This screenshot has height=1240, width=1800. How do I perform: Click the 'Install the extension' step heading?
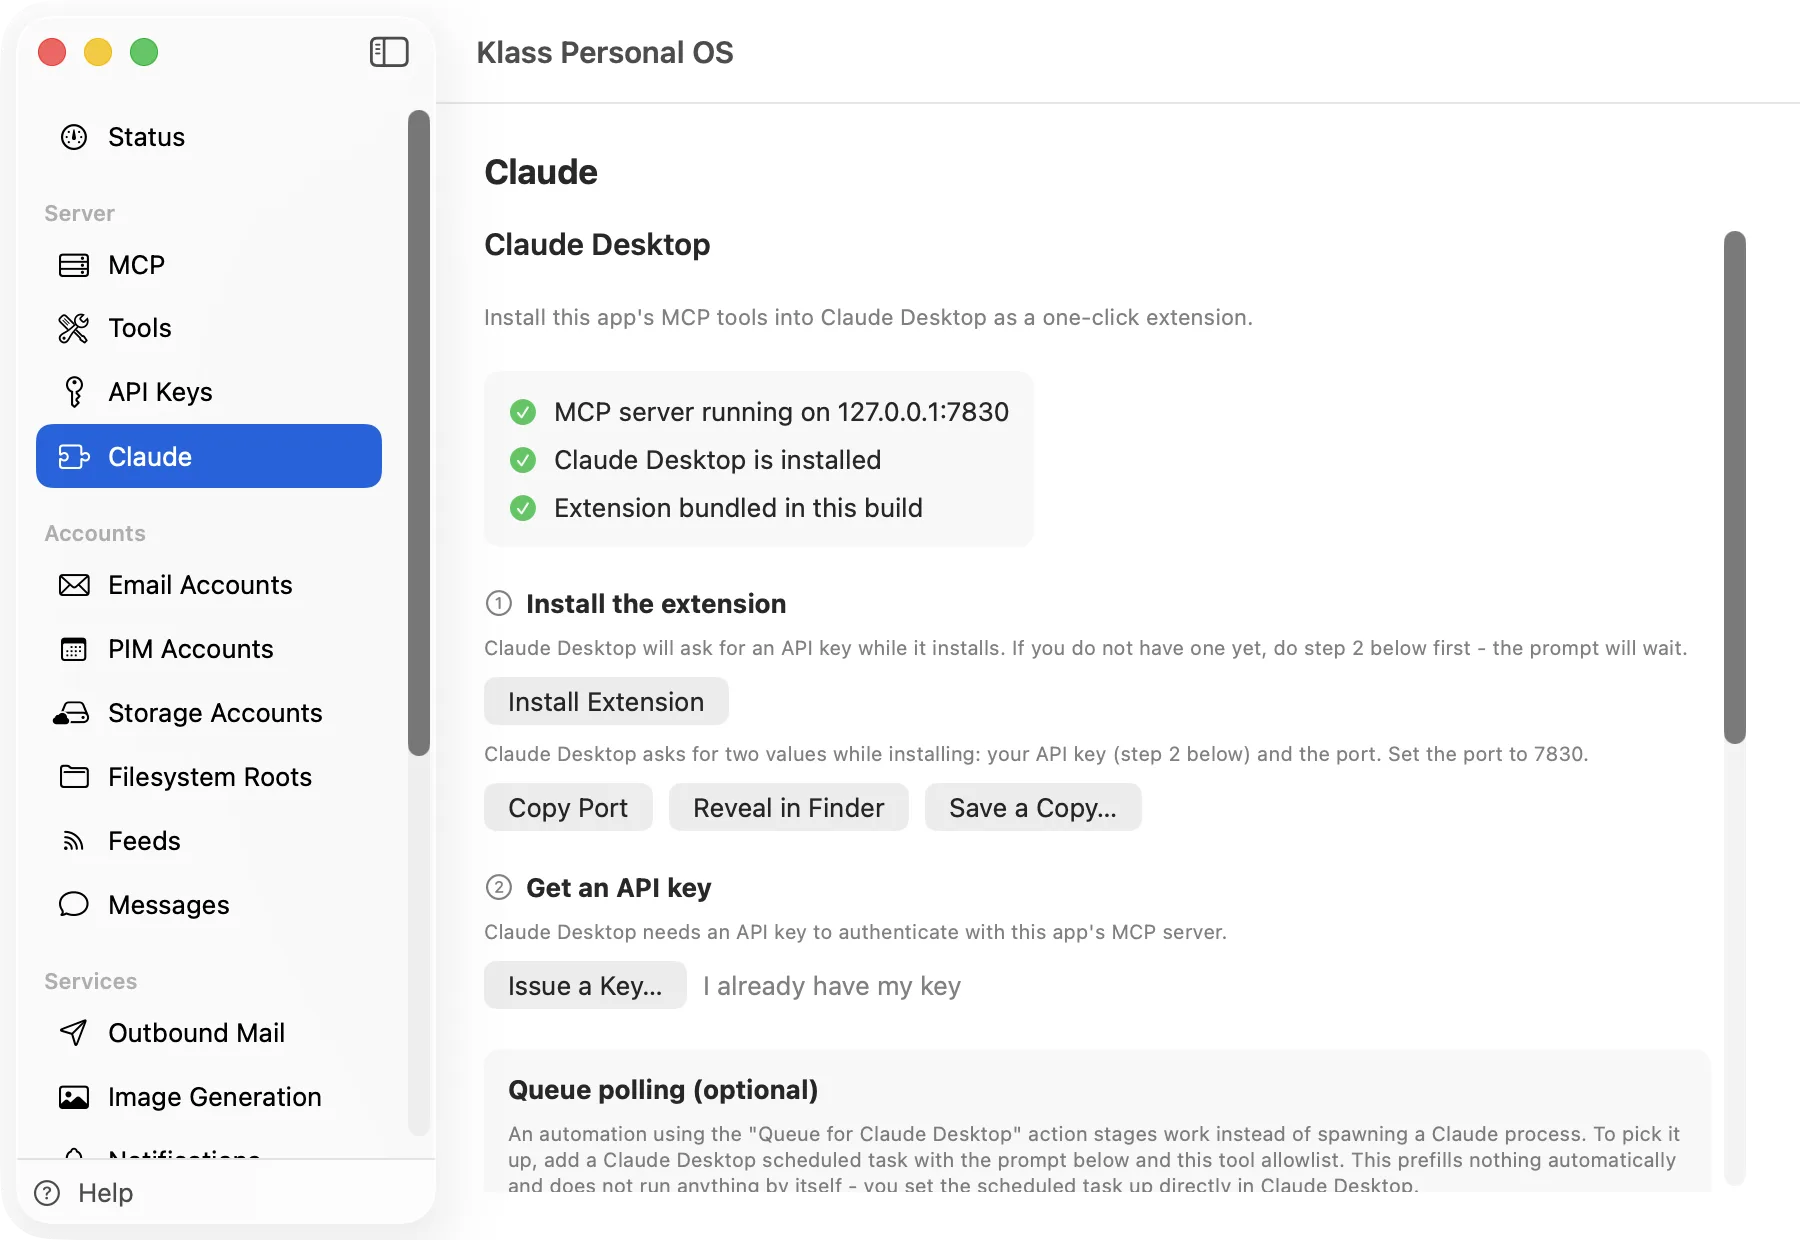click(x=656, y=604)
